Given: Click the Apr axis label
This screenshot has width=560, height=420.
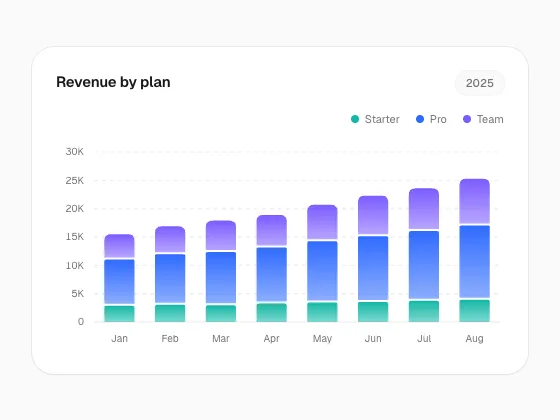Looking at the screenshot, I should pos(271,338).
